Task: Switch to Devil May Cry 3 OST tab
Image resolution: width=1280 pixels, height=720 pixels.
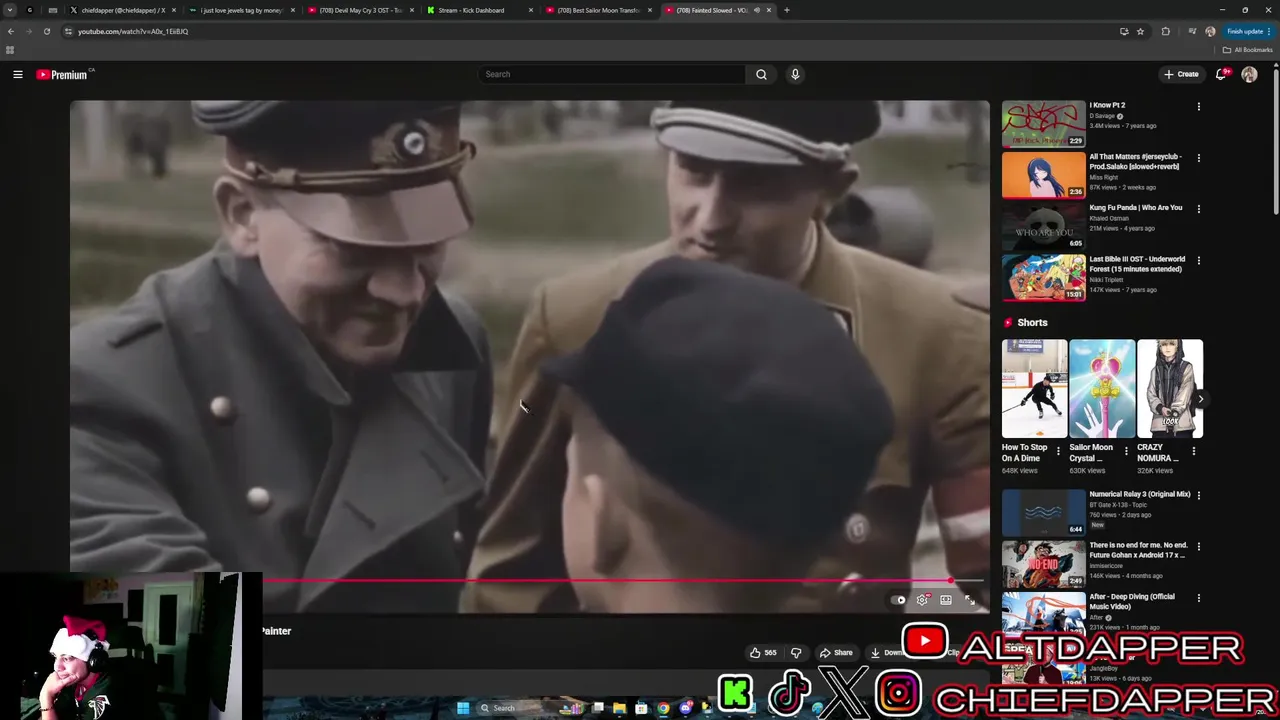Action: pyautogui.click(x=359, y=10)
